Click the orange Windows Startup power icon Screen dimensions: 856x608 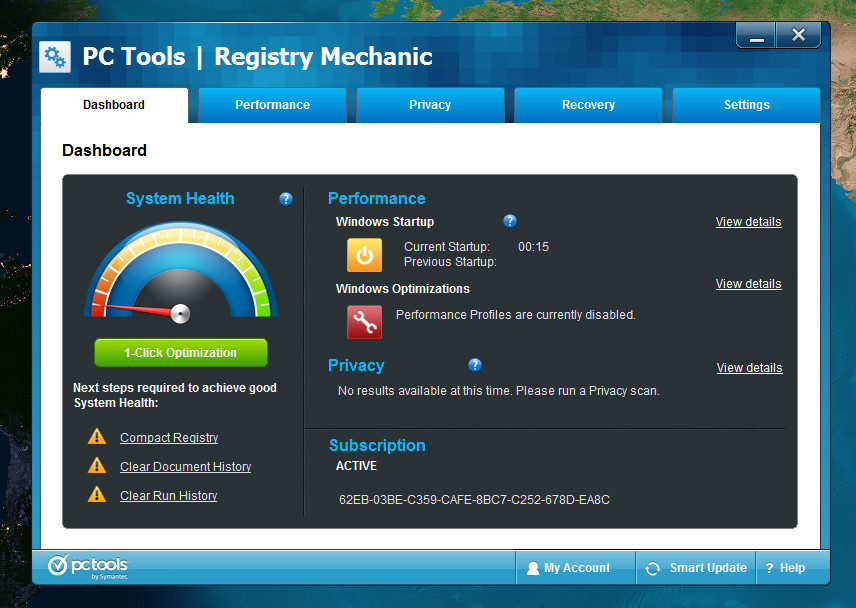364,255
